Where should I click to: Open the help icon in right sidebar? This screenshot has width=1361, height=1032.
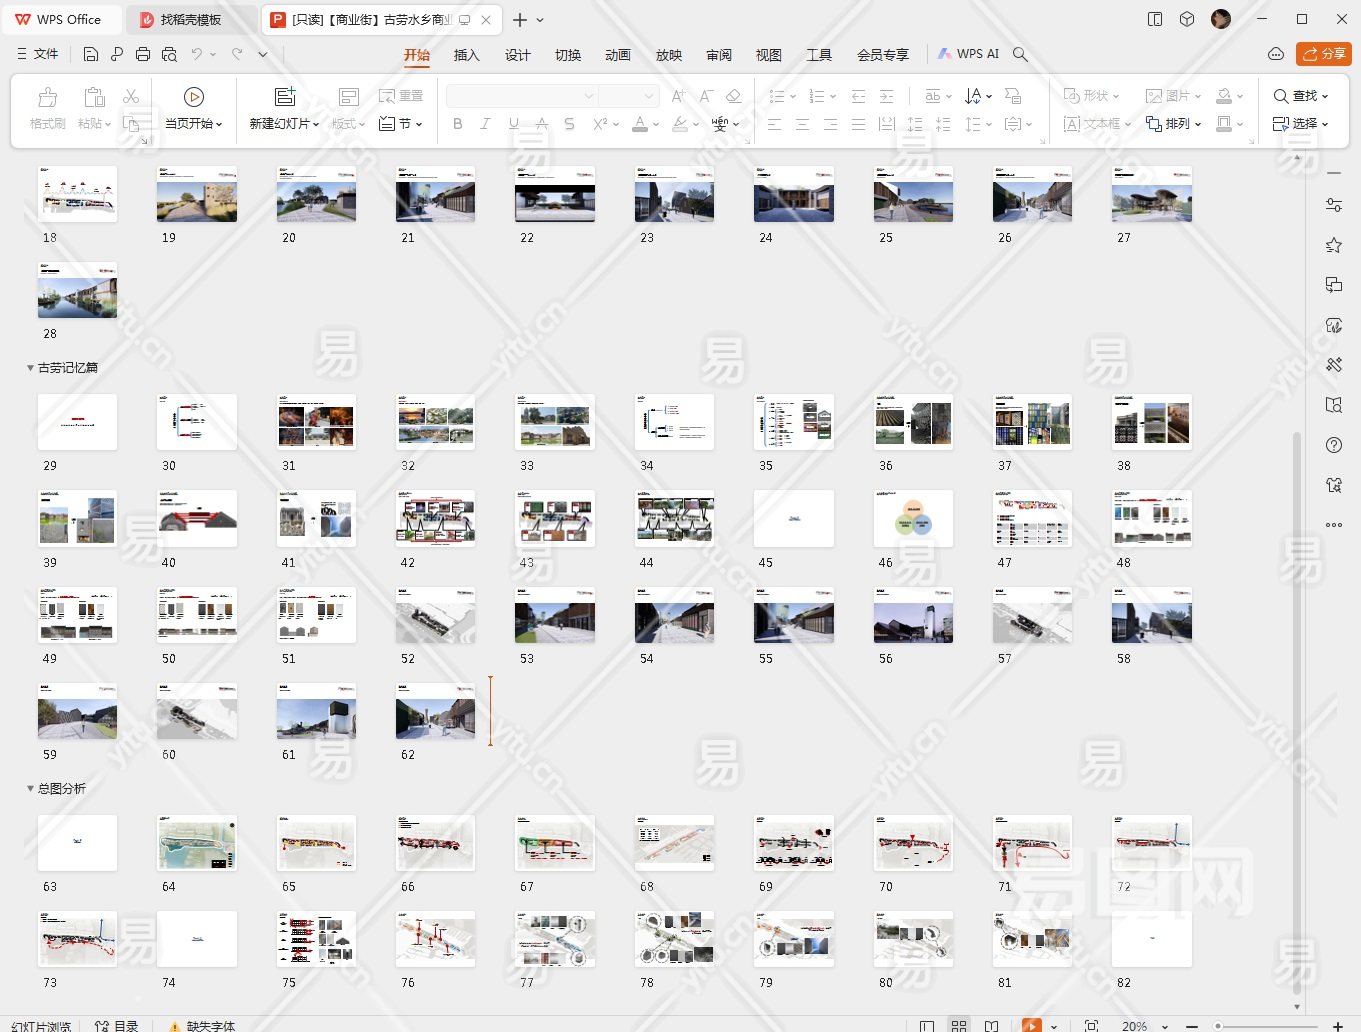coord(1333,445)
